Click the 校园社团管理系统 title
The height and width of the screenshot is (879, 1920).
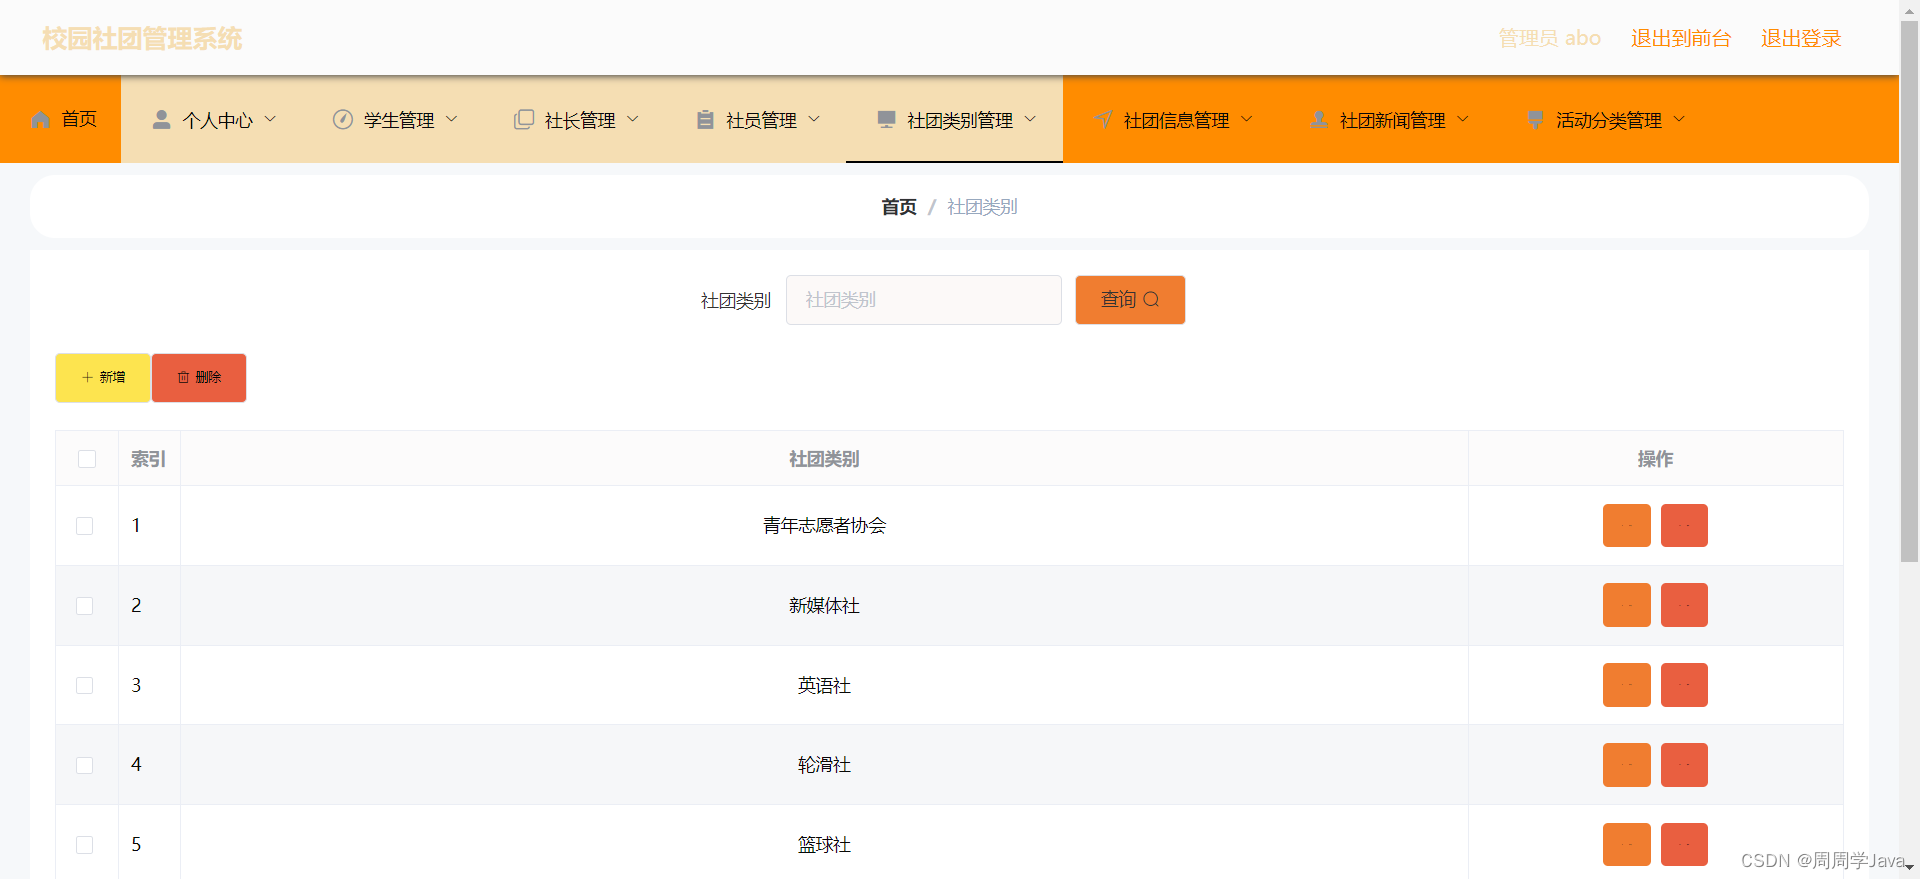tap(142, 38)
